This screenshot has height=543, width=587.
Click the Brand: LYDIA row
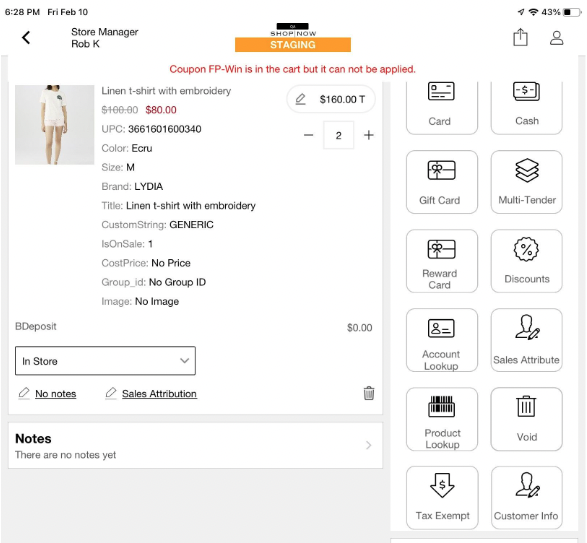click(132, 186)
